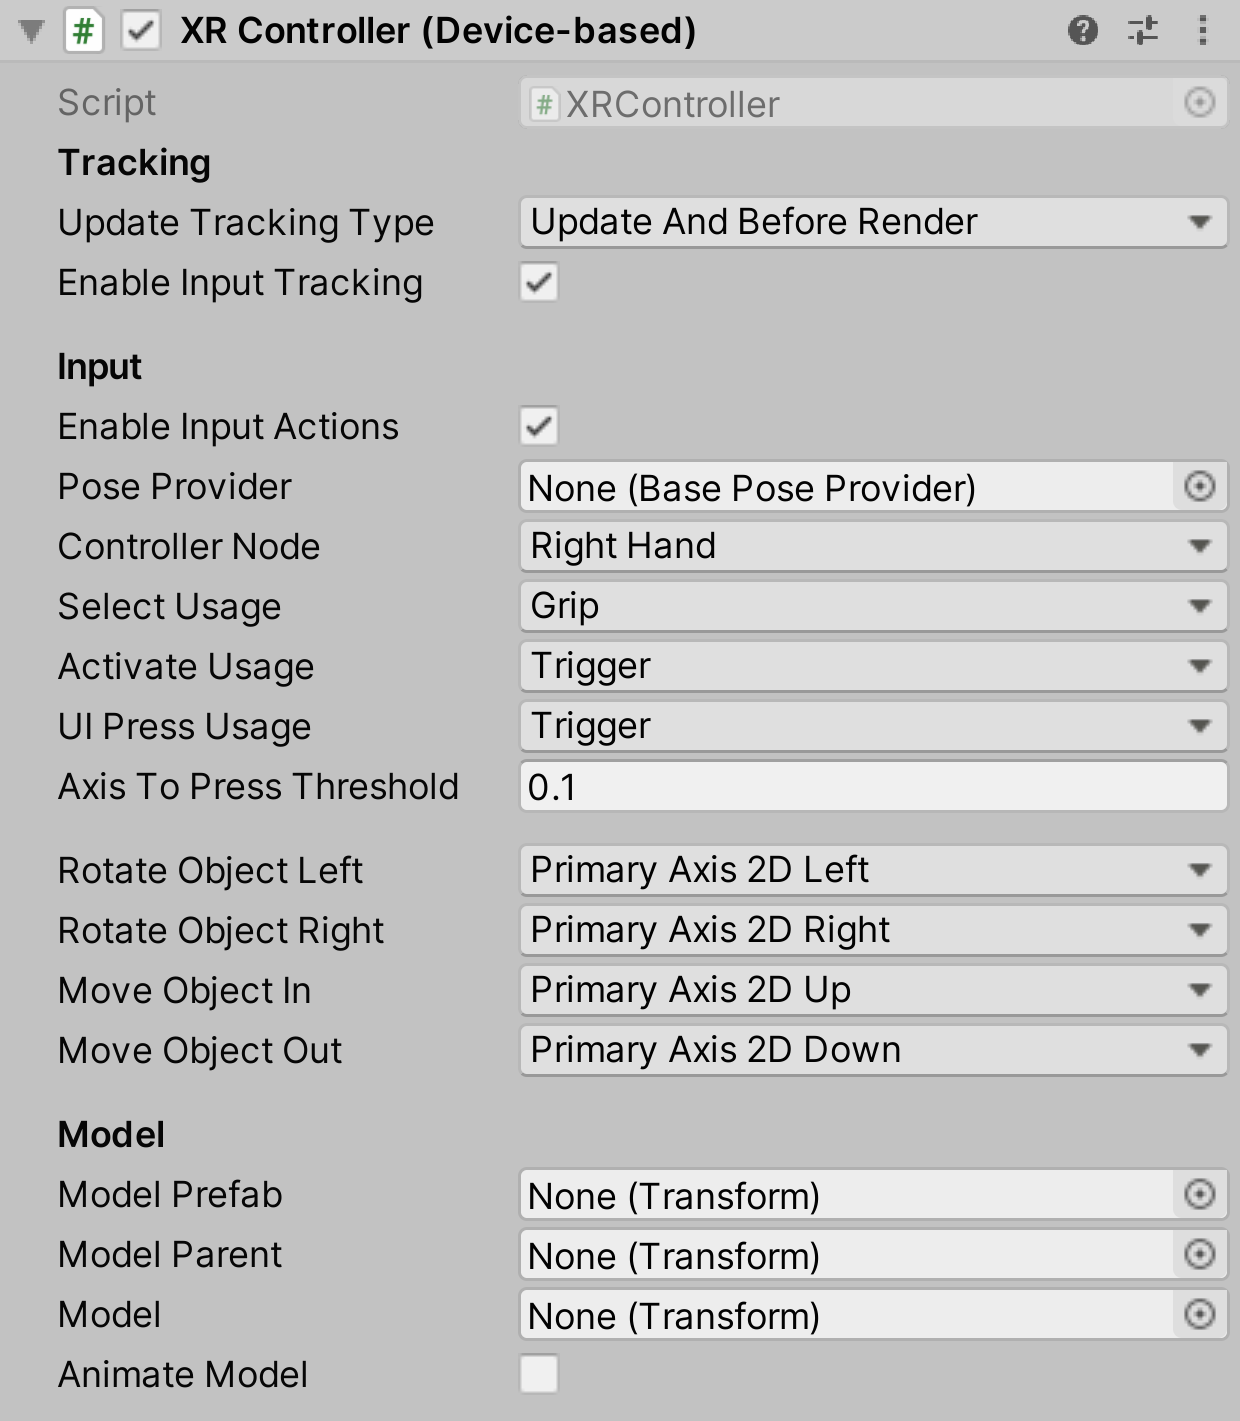Click the script icon next to XR Controller
The width and height of the screenshot is (1240, 1421).
[82, 30]
